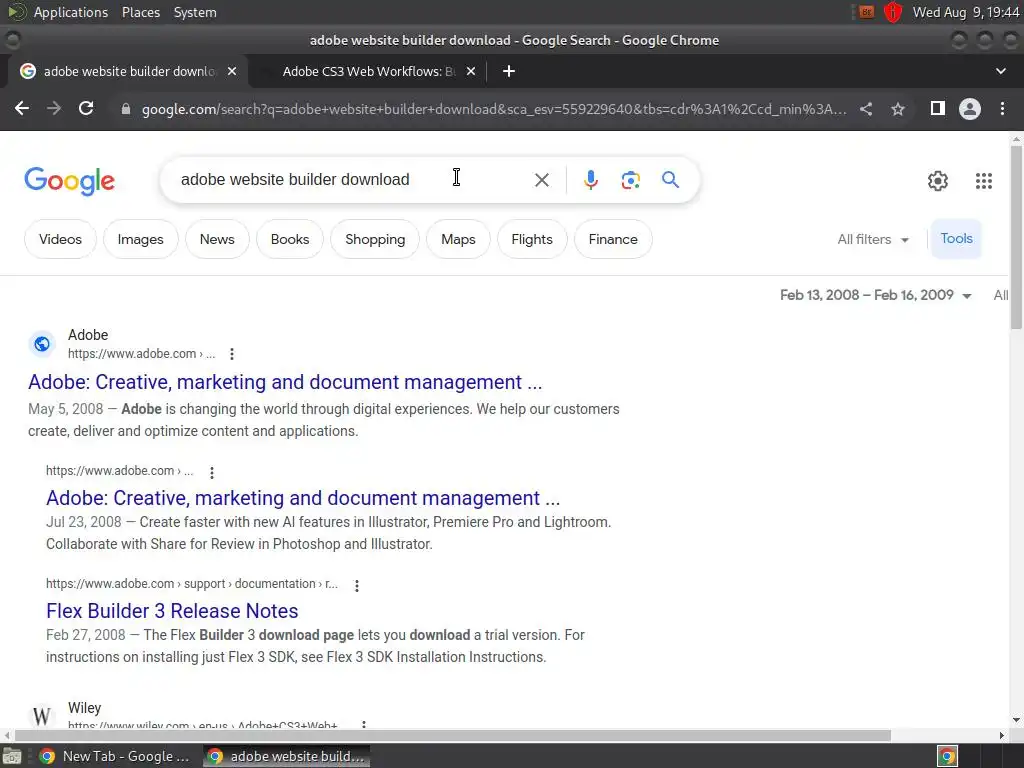
Task: Open the Chrome profile avatar
Action: (x=970, y=108)
